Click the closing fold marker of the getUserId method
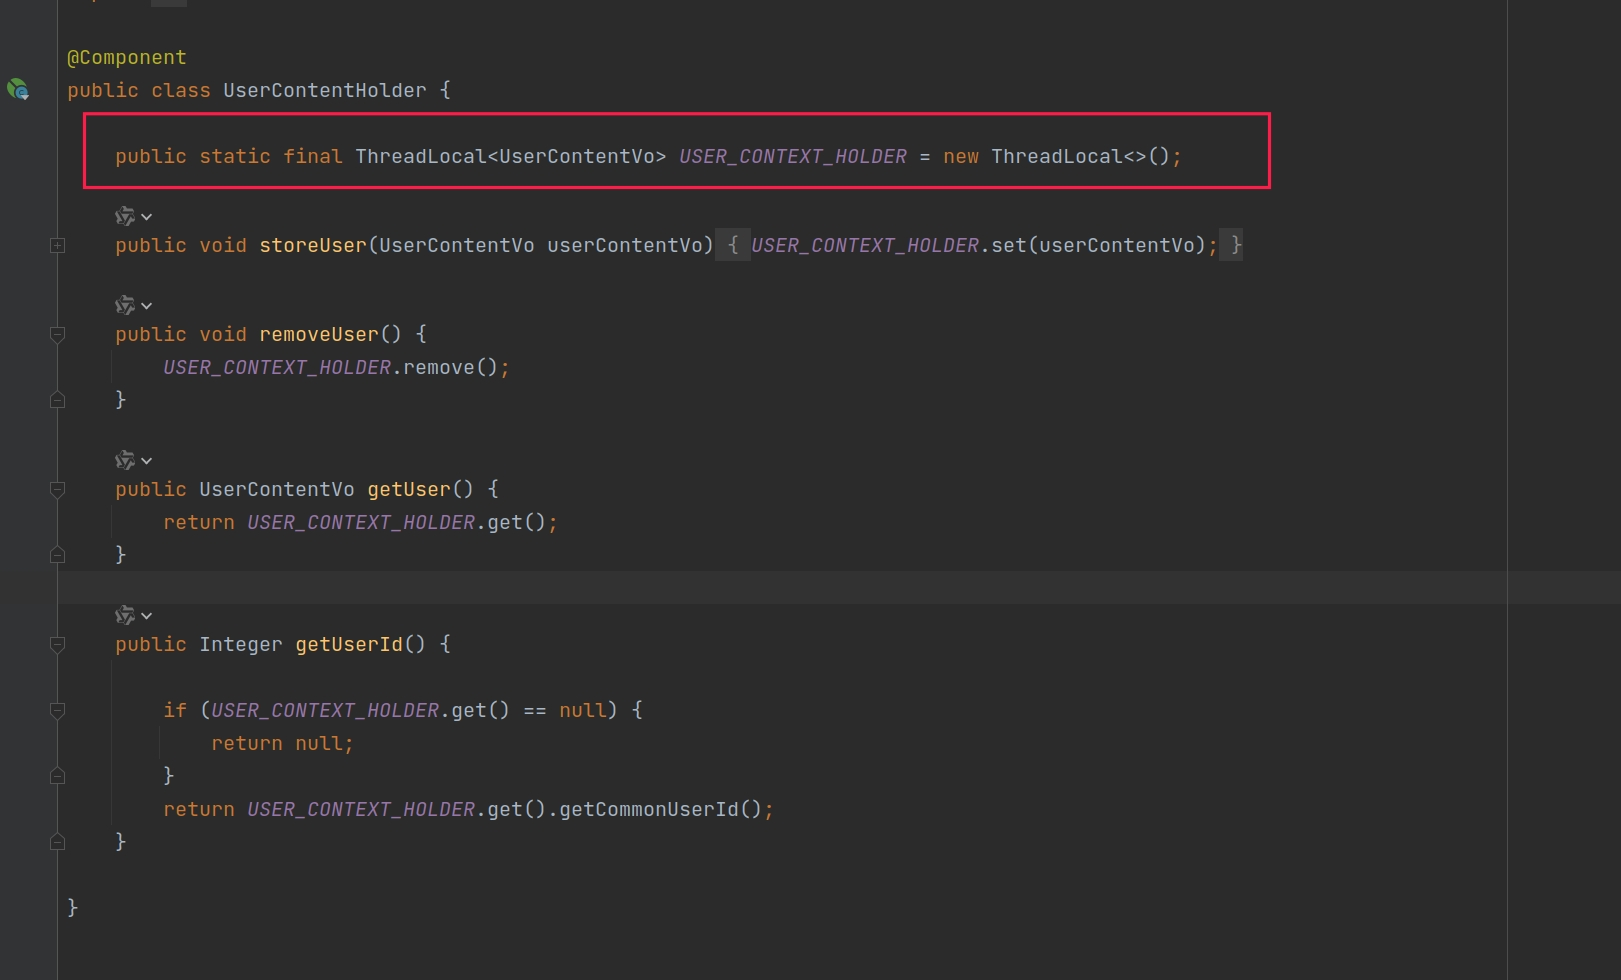 click(x=58, y=842)
